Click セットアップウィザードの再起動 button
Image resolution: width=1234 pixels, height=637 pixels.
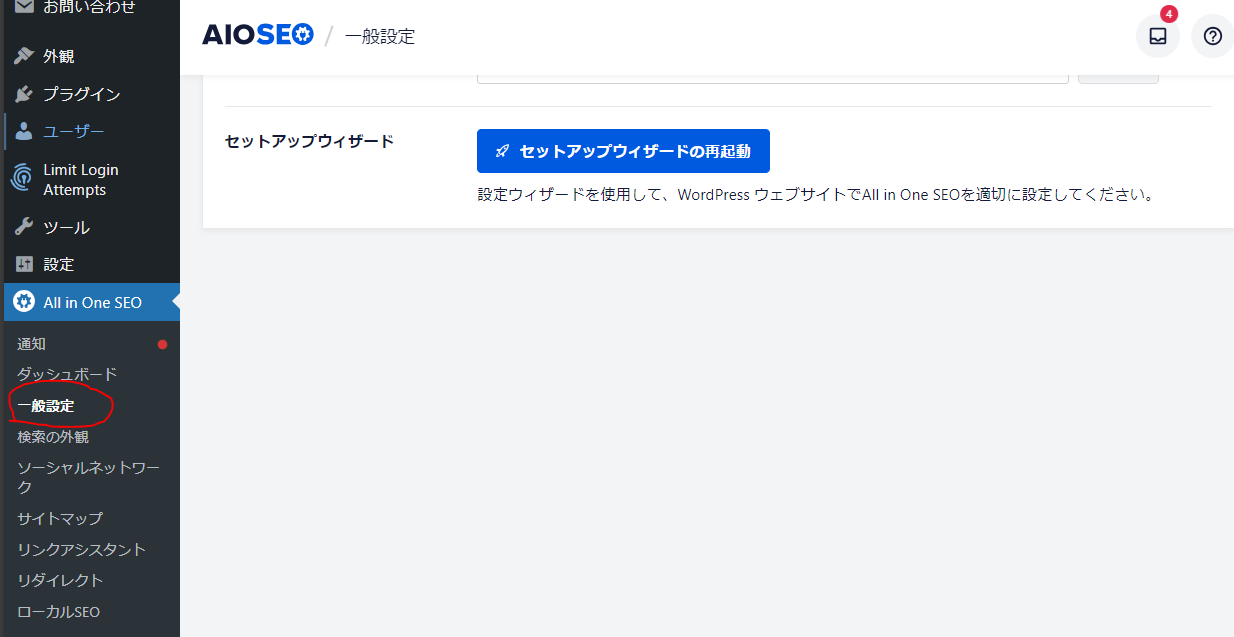[x=623, y=151]
